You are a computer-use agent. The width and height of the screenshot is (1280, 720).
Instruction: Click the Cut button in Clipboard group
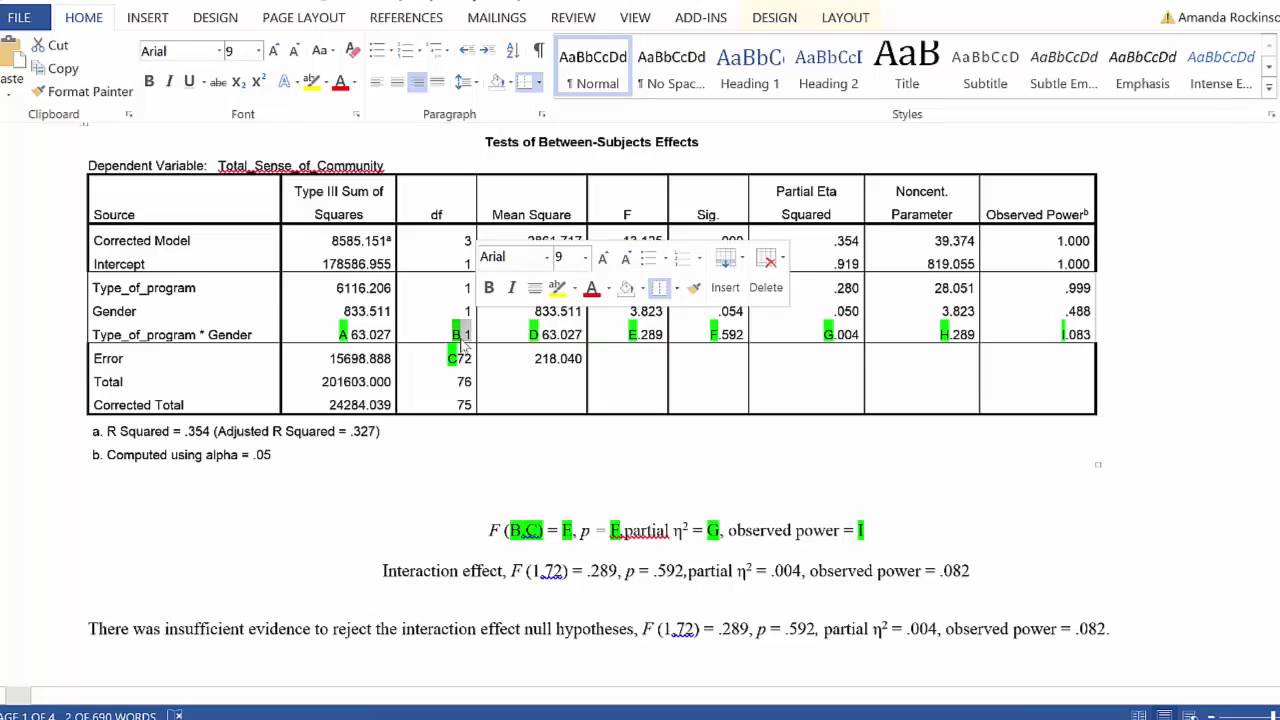tap(50, 45)
